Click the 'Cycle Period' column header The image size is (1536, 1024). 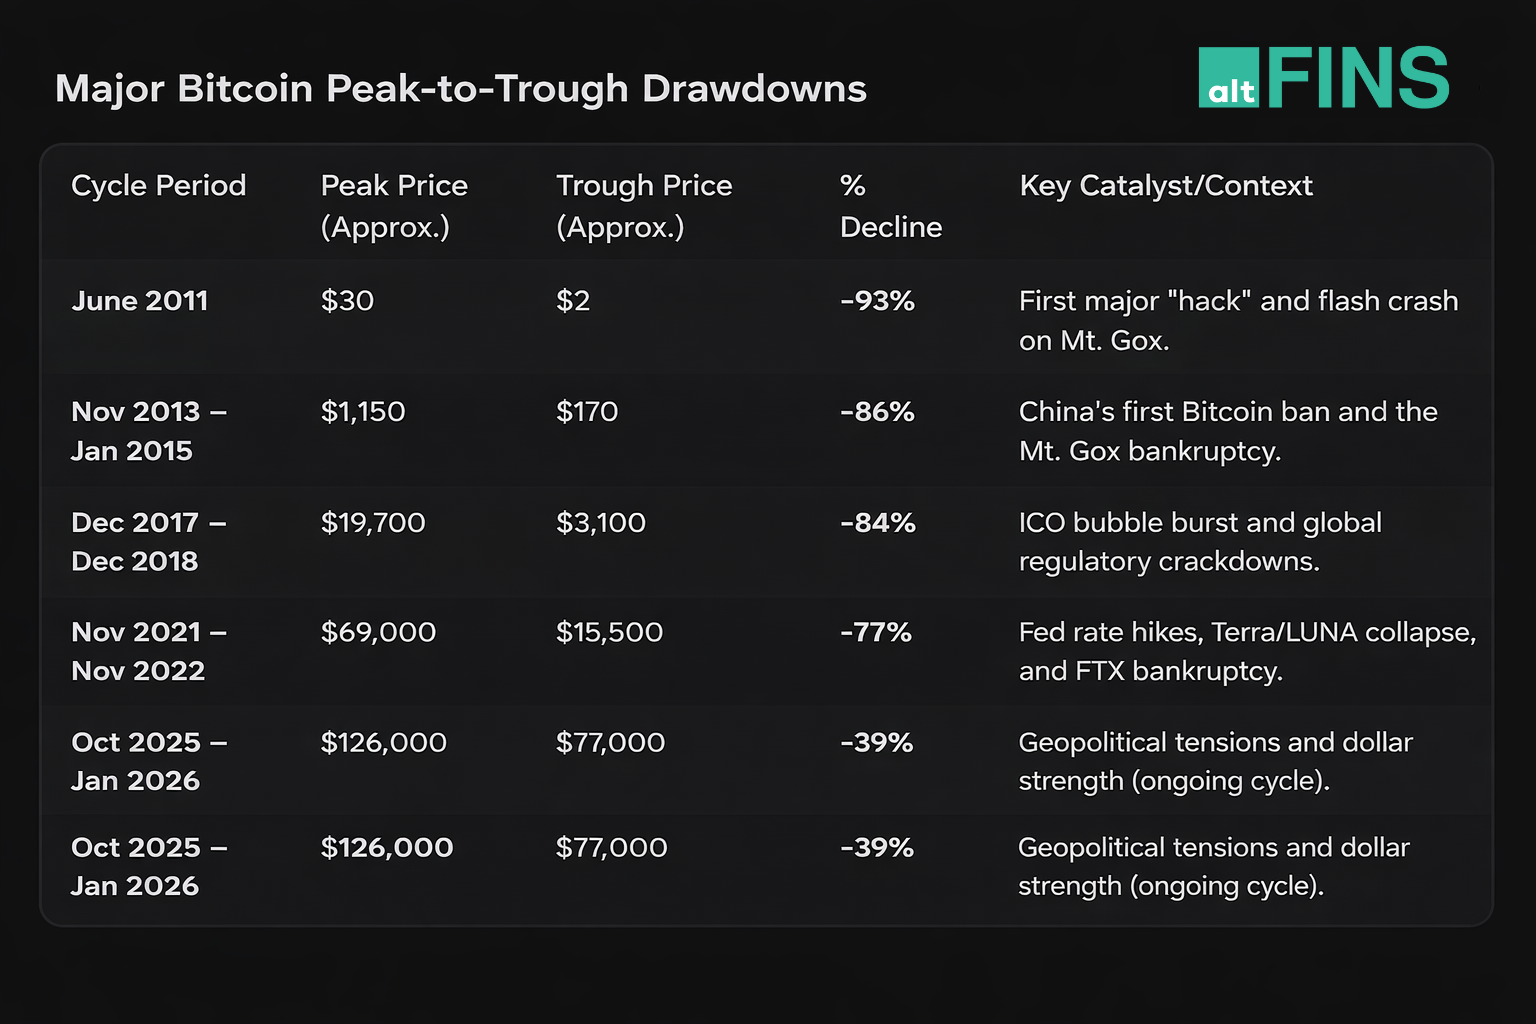coord(158,186)
